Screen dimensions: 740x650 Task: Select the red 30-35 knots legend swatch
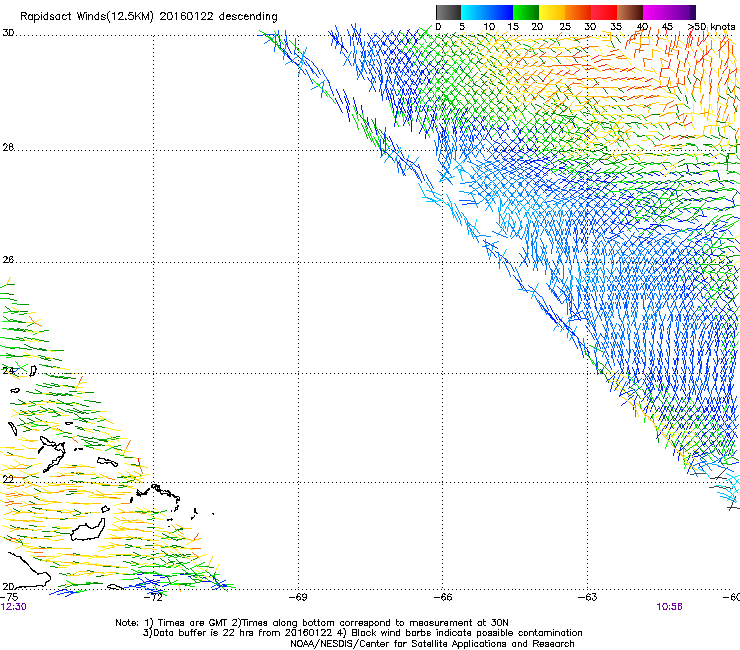[604, 12]
